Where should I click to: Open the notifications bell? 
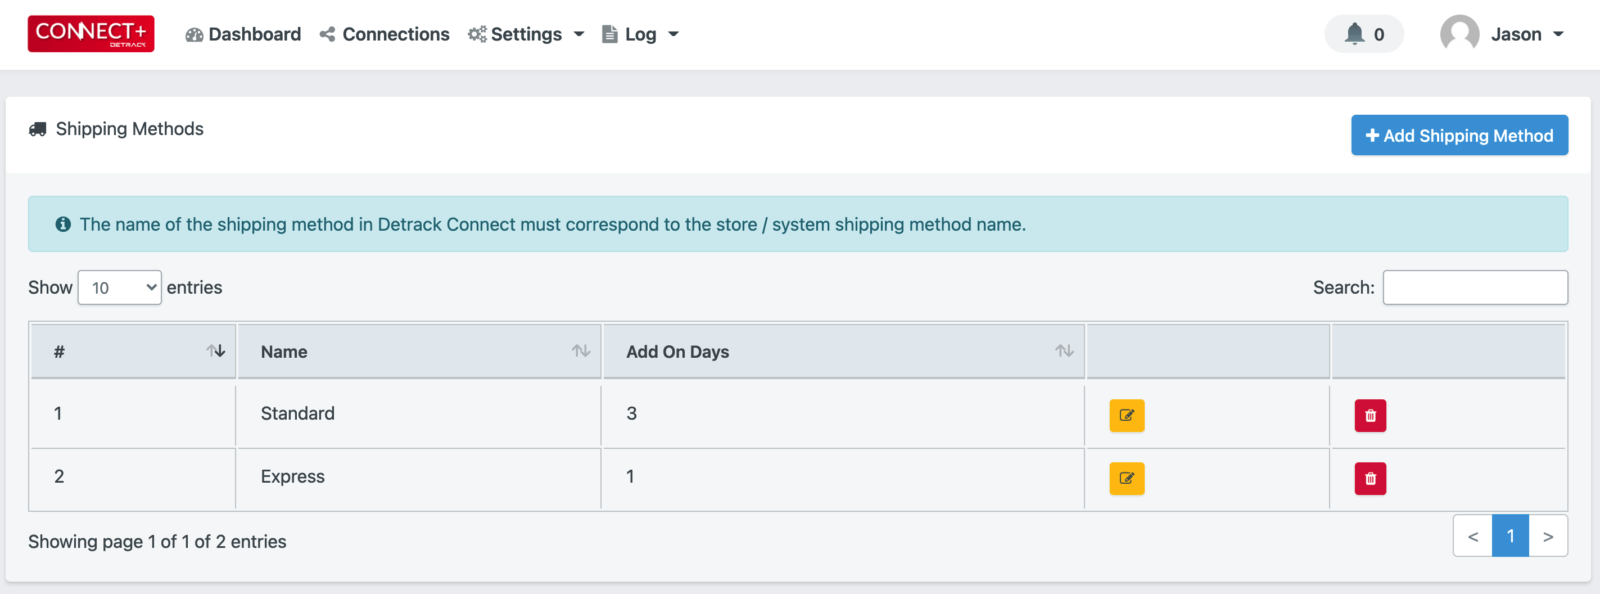[x=1364, y=34]
